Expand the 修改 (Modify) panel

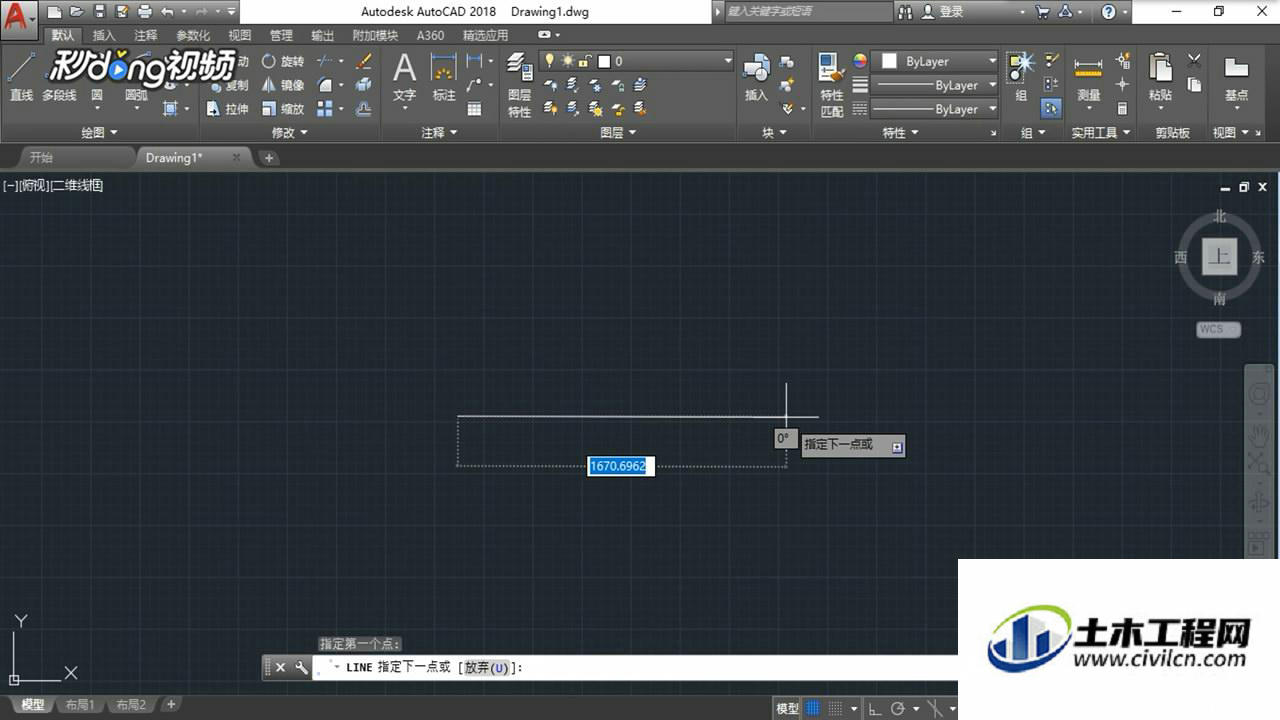290,132
